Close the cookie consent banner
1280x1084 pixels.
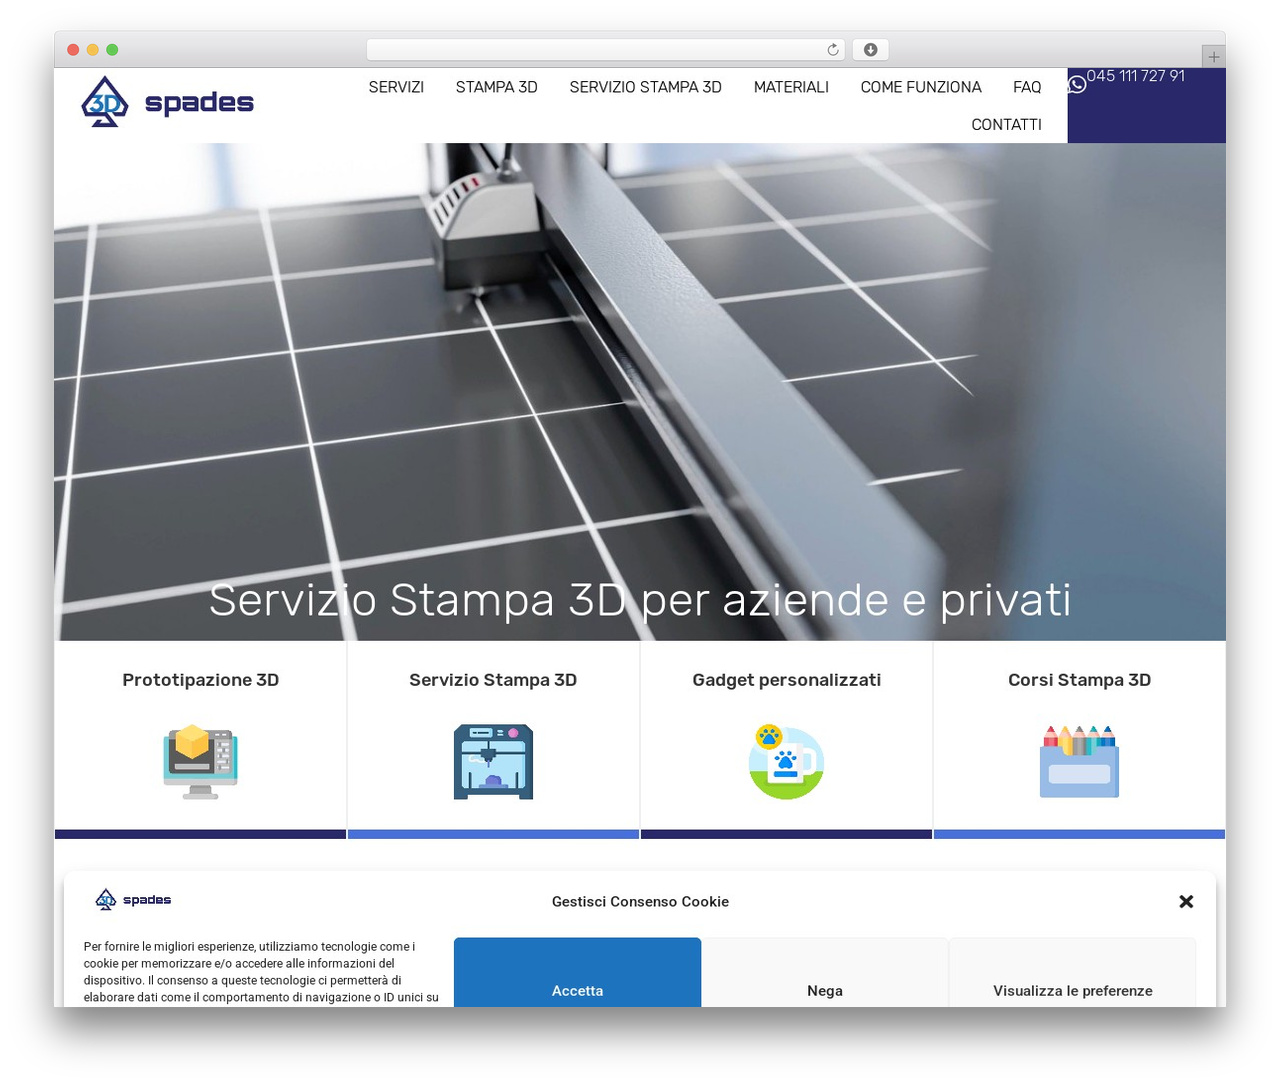[1186, 901]
